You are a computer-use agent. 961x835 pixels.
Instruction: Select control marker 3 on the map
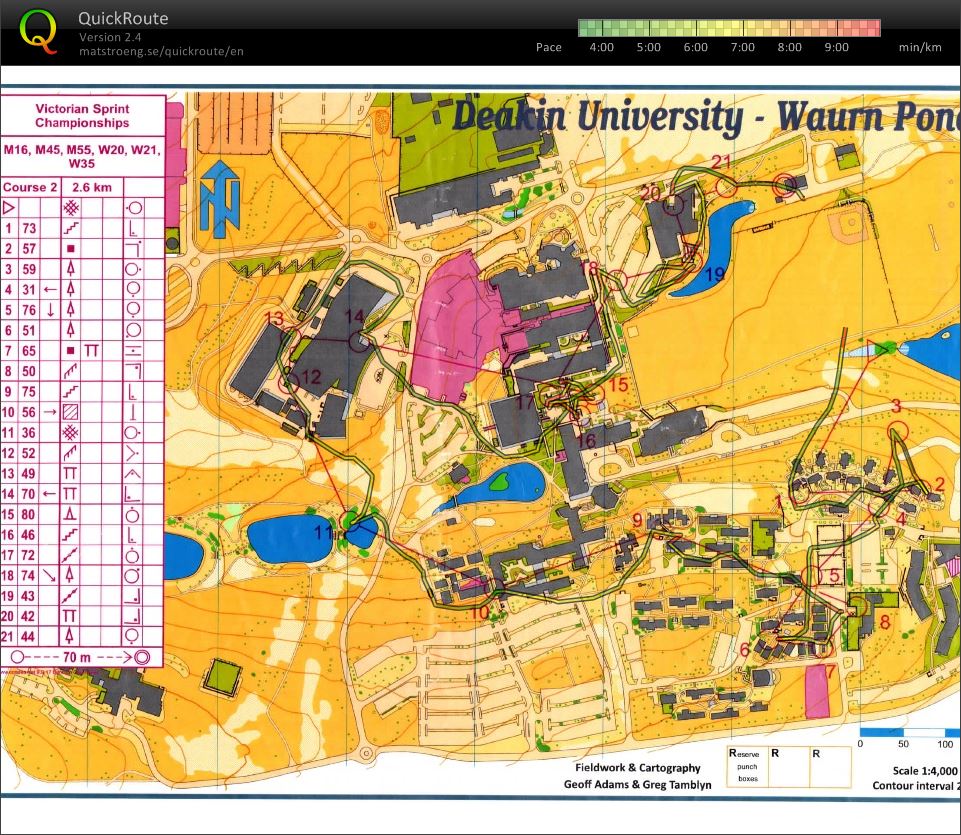897,429
